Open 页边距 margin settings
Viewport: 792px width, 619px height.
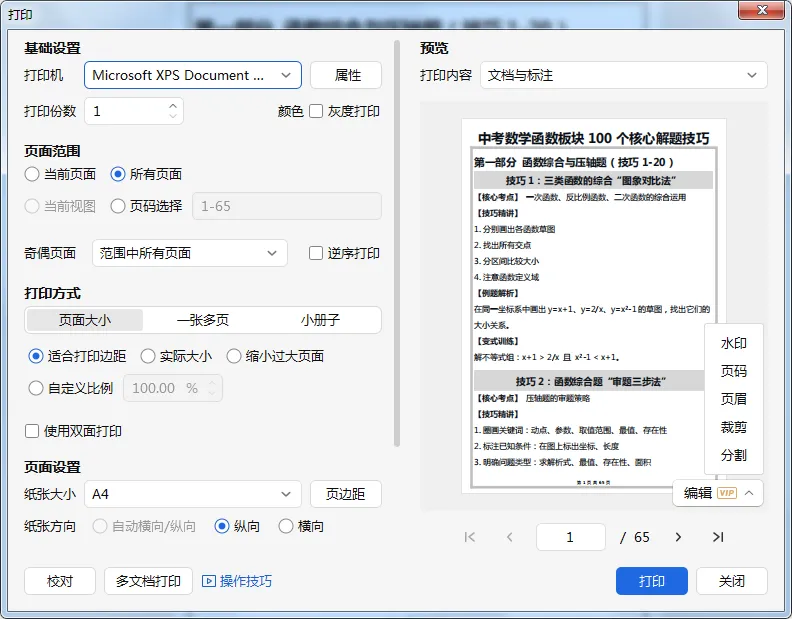[346, 494]
